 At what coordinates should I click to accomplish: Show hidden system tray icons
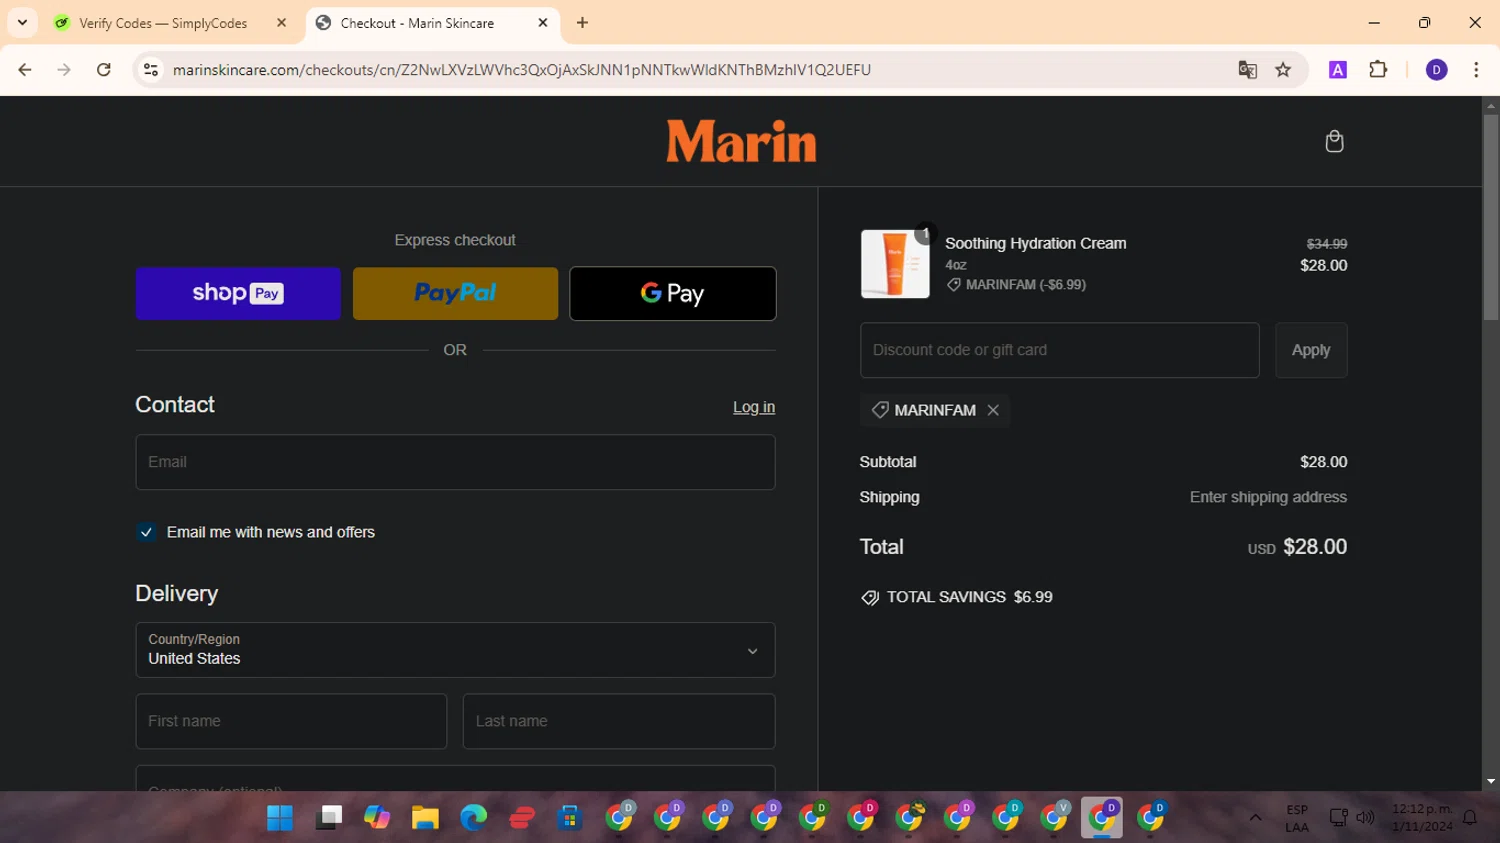1255,818
